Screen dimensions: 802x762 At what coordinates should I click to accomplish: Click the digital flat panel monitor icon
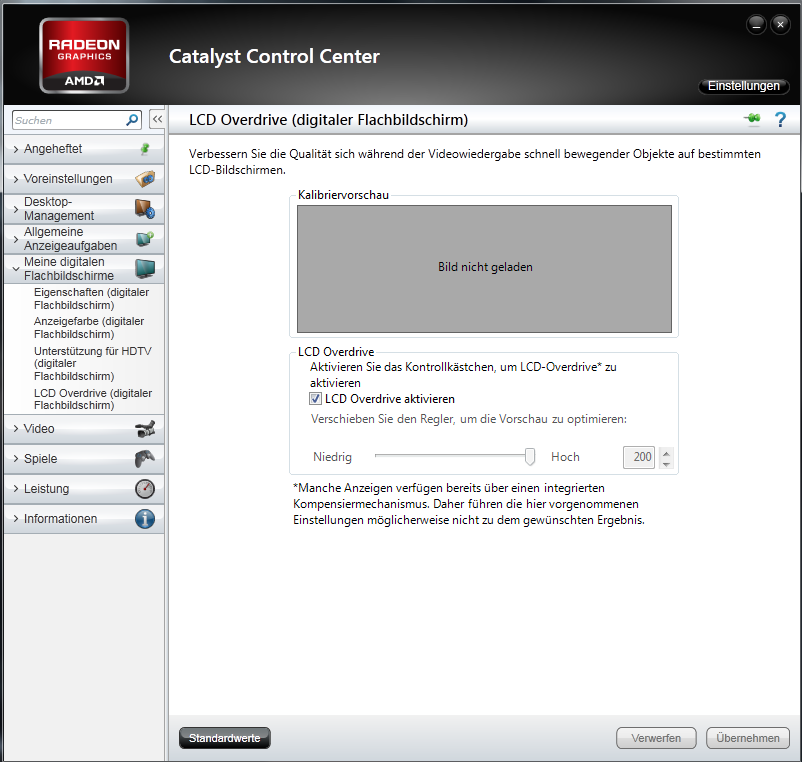[145, 268]
